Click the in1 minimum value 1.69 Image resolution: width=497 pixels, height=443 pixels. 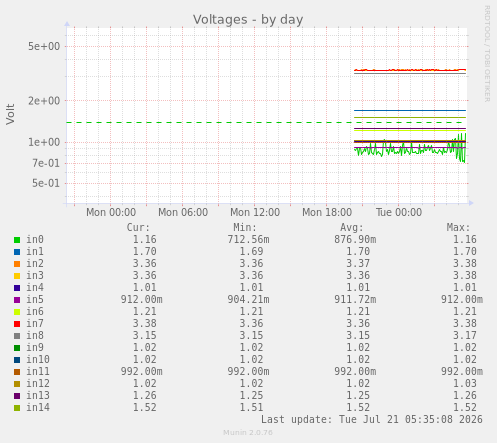click(x=251, y=251)
